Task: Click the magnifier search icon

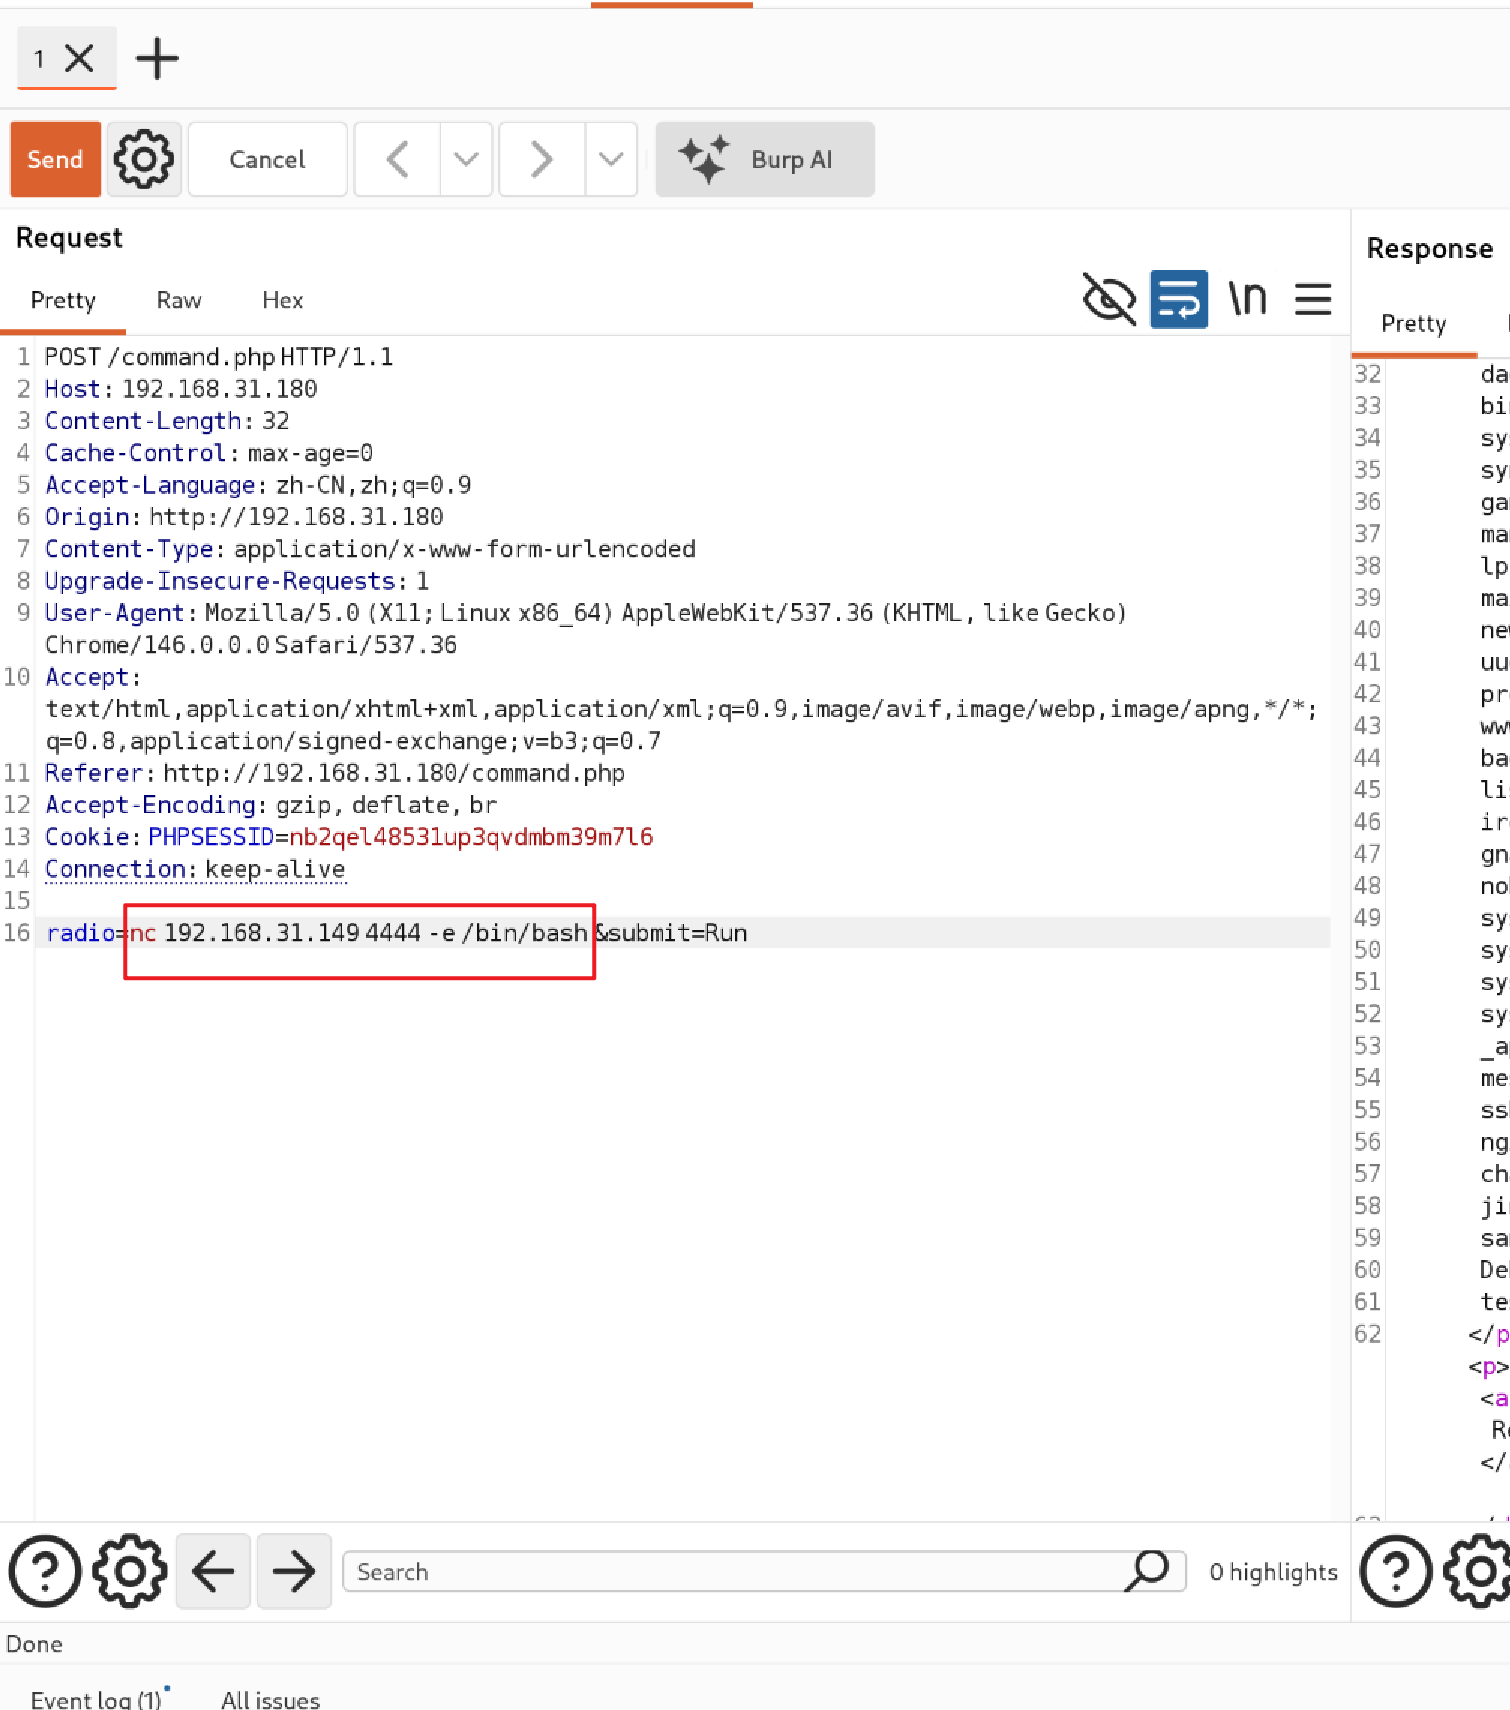Action: pyautogui.click(x=1148, y=1570)
